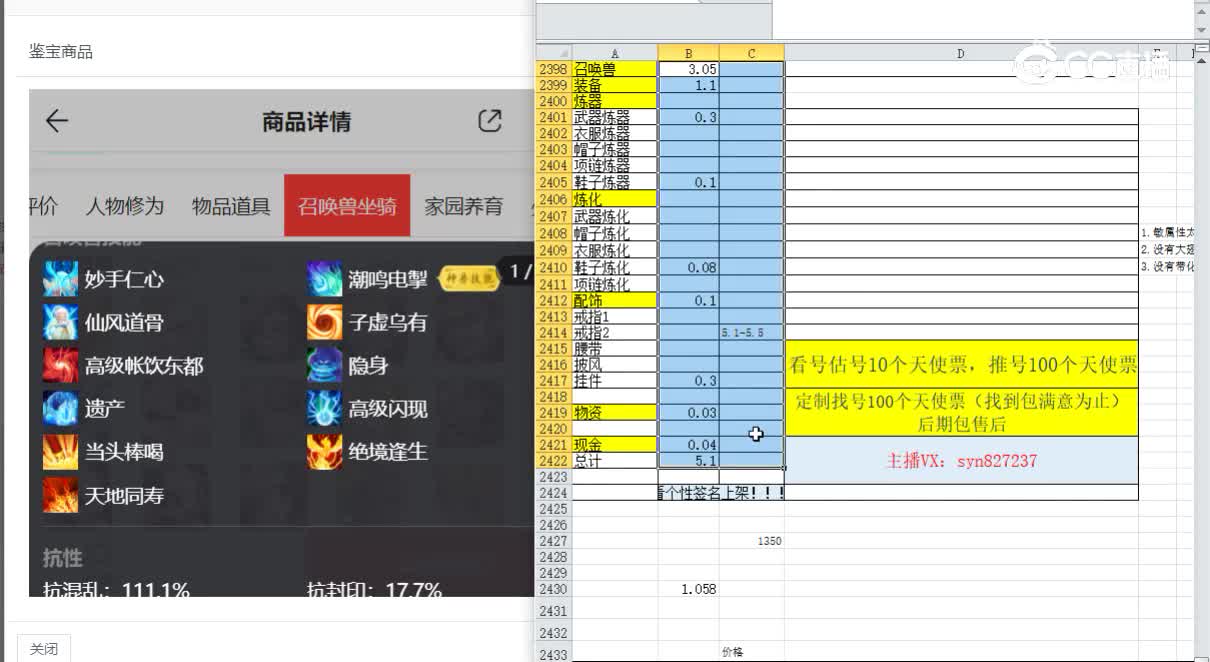Click the yellow 物资 cell
The width and height of the screenshot is (1210, 662).
614,412
